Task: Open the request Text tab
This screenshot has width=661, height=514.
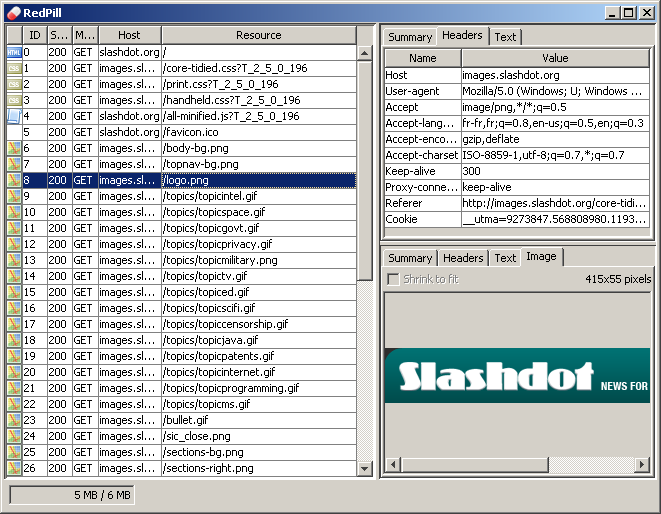Action: [505, 37]
